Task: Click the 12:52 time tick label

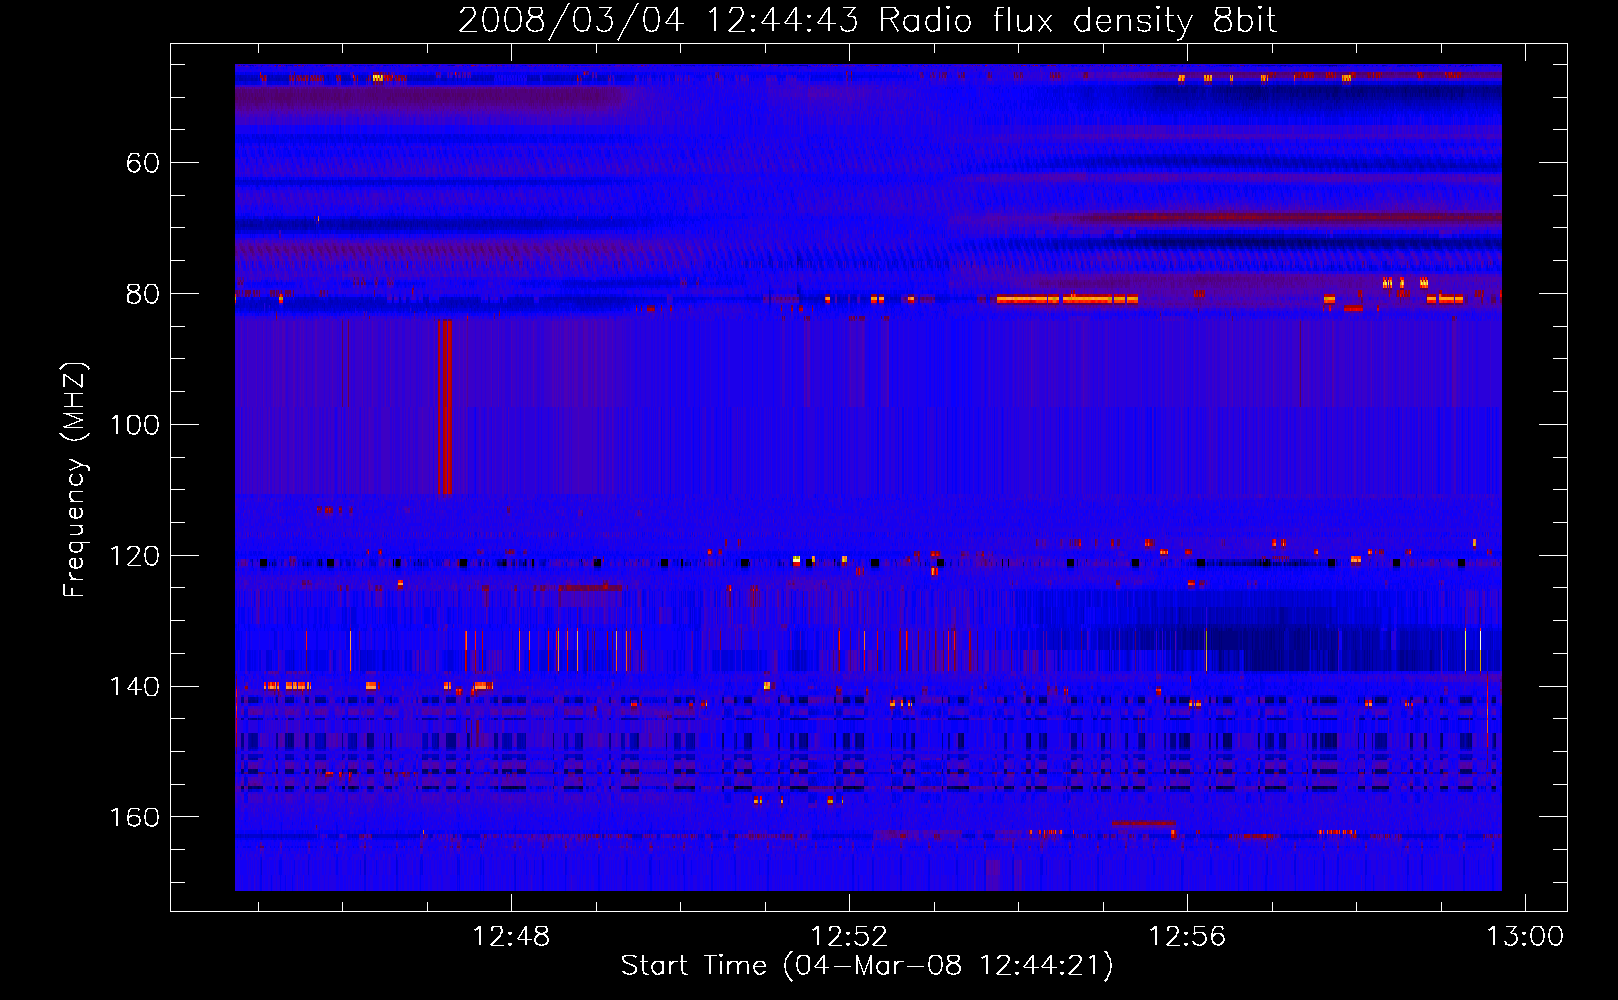Action: [x=849, y=937]
